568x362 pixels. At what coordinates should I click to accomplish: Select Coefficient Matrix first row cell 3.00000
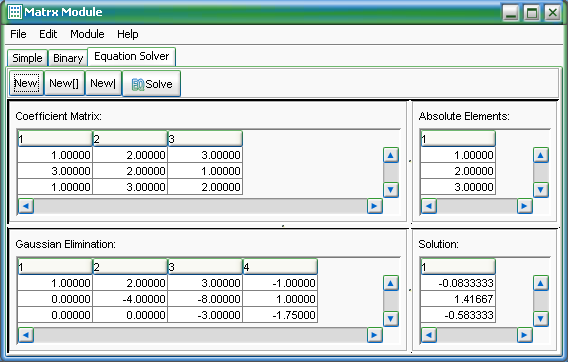(205, 155)
